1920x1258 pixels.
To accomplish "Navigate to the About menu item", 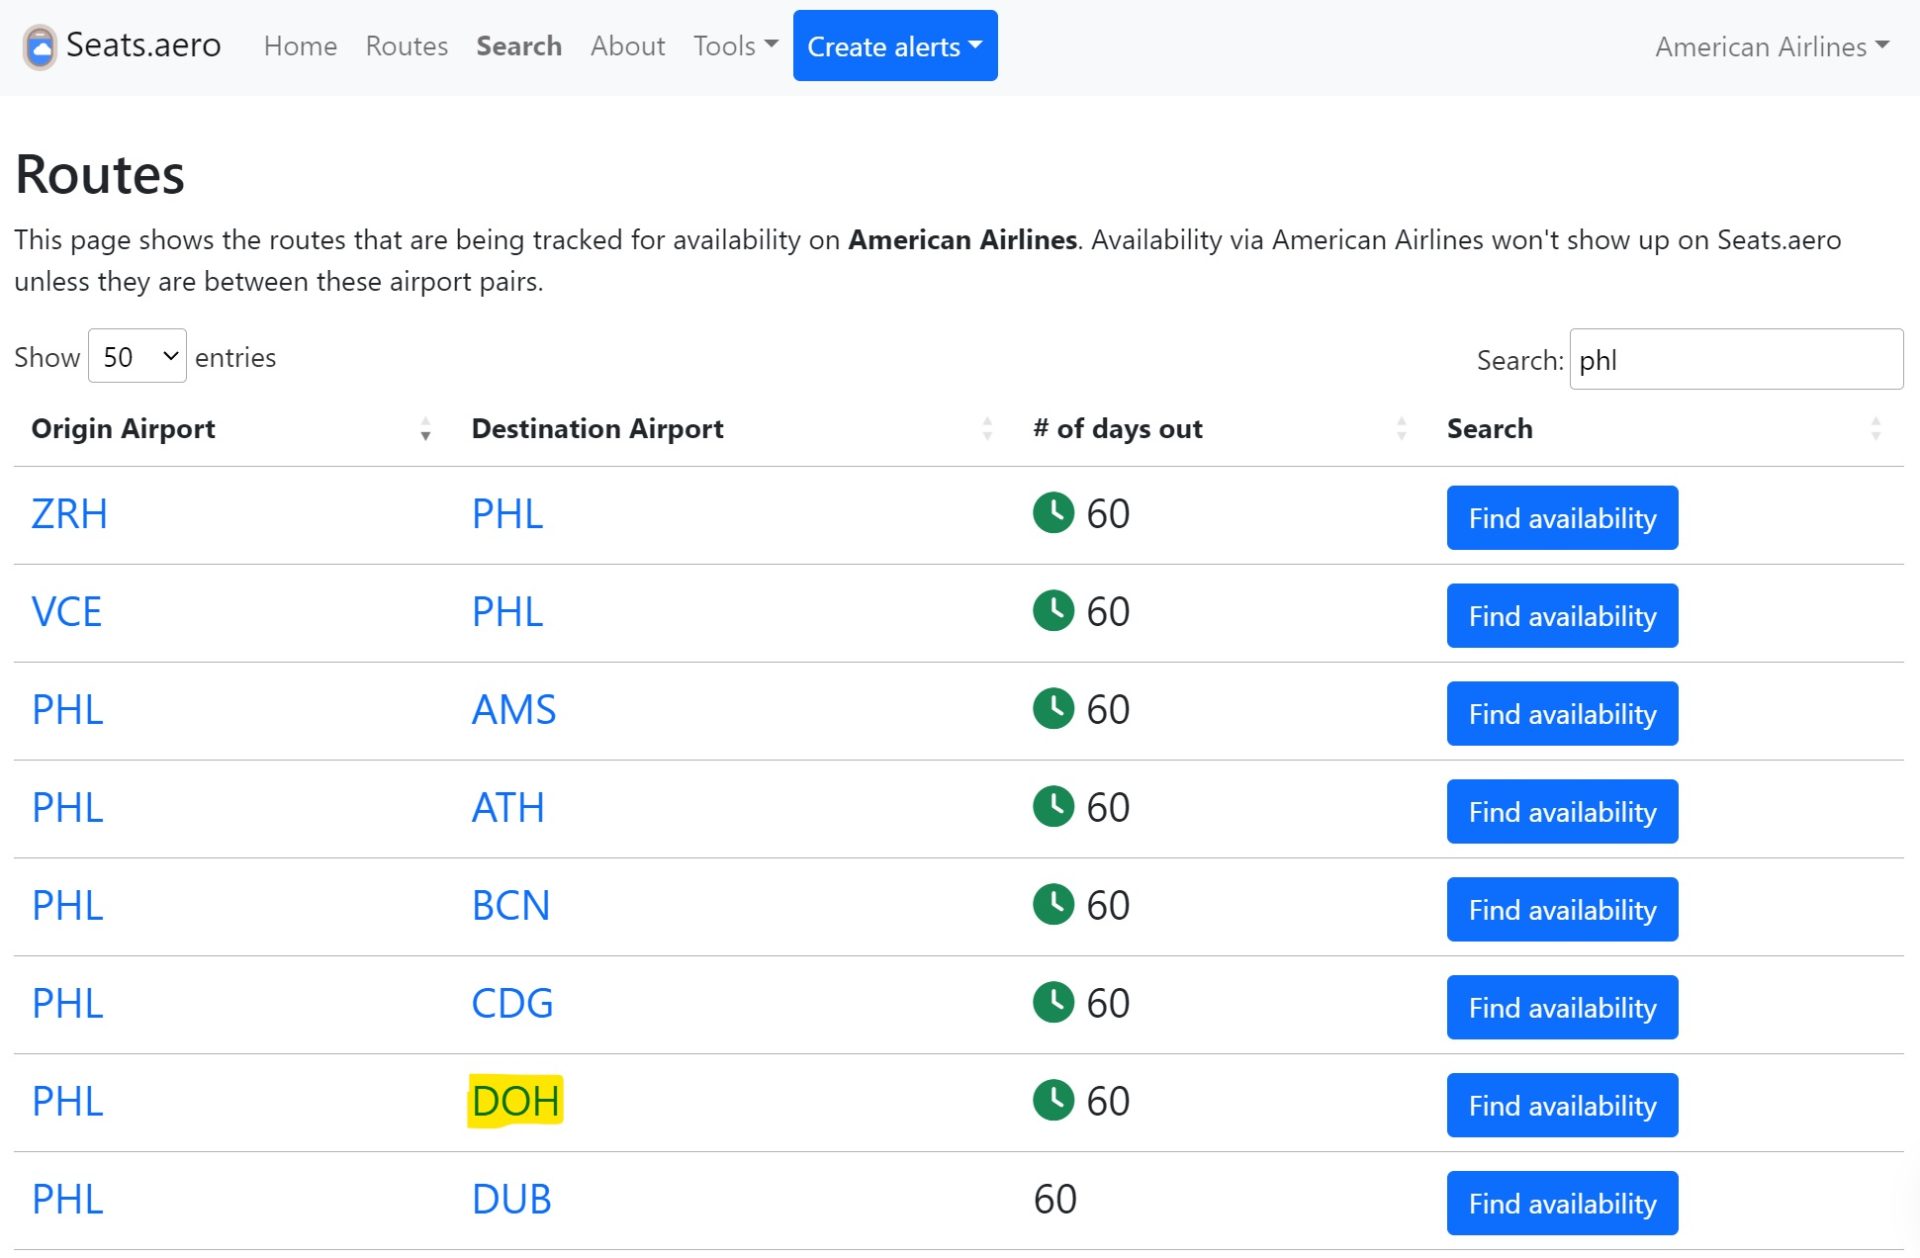I will click(625, 46).
